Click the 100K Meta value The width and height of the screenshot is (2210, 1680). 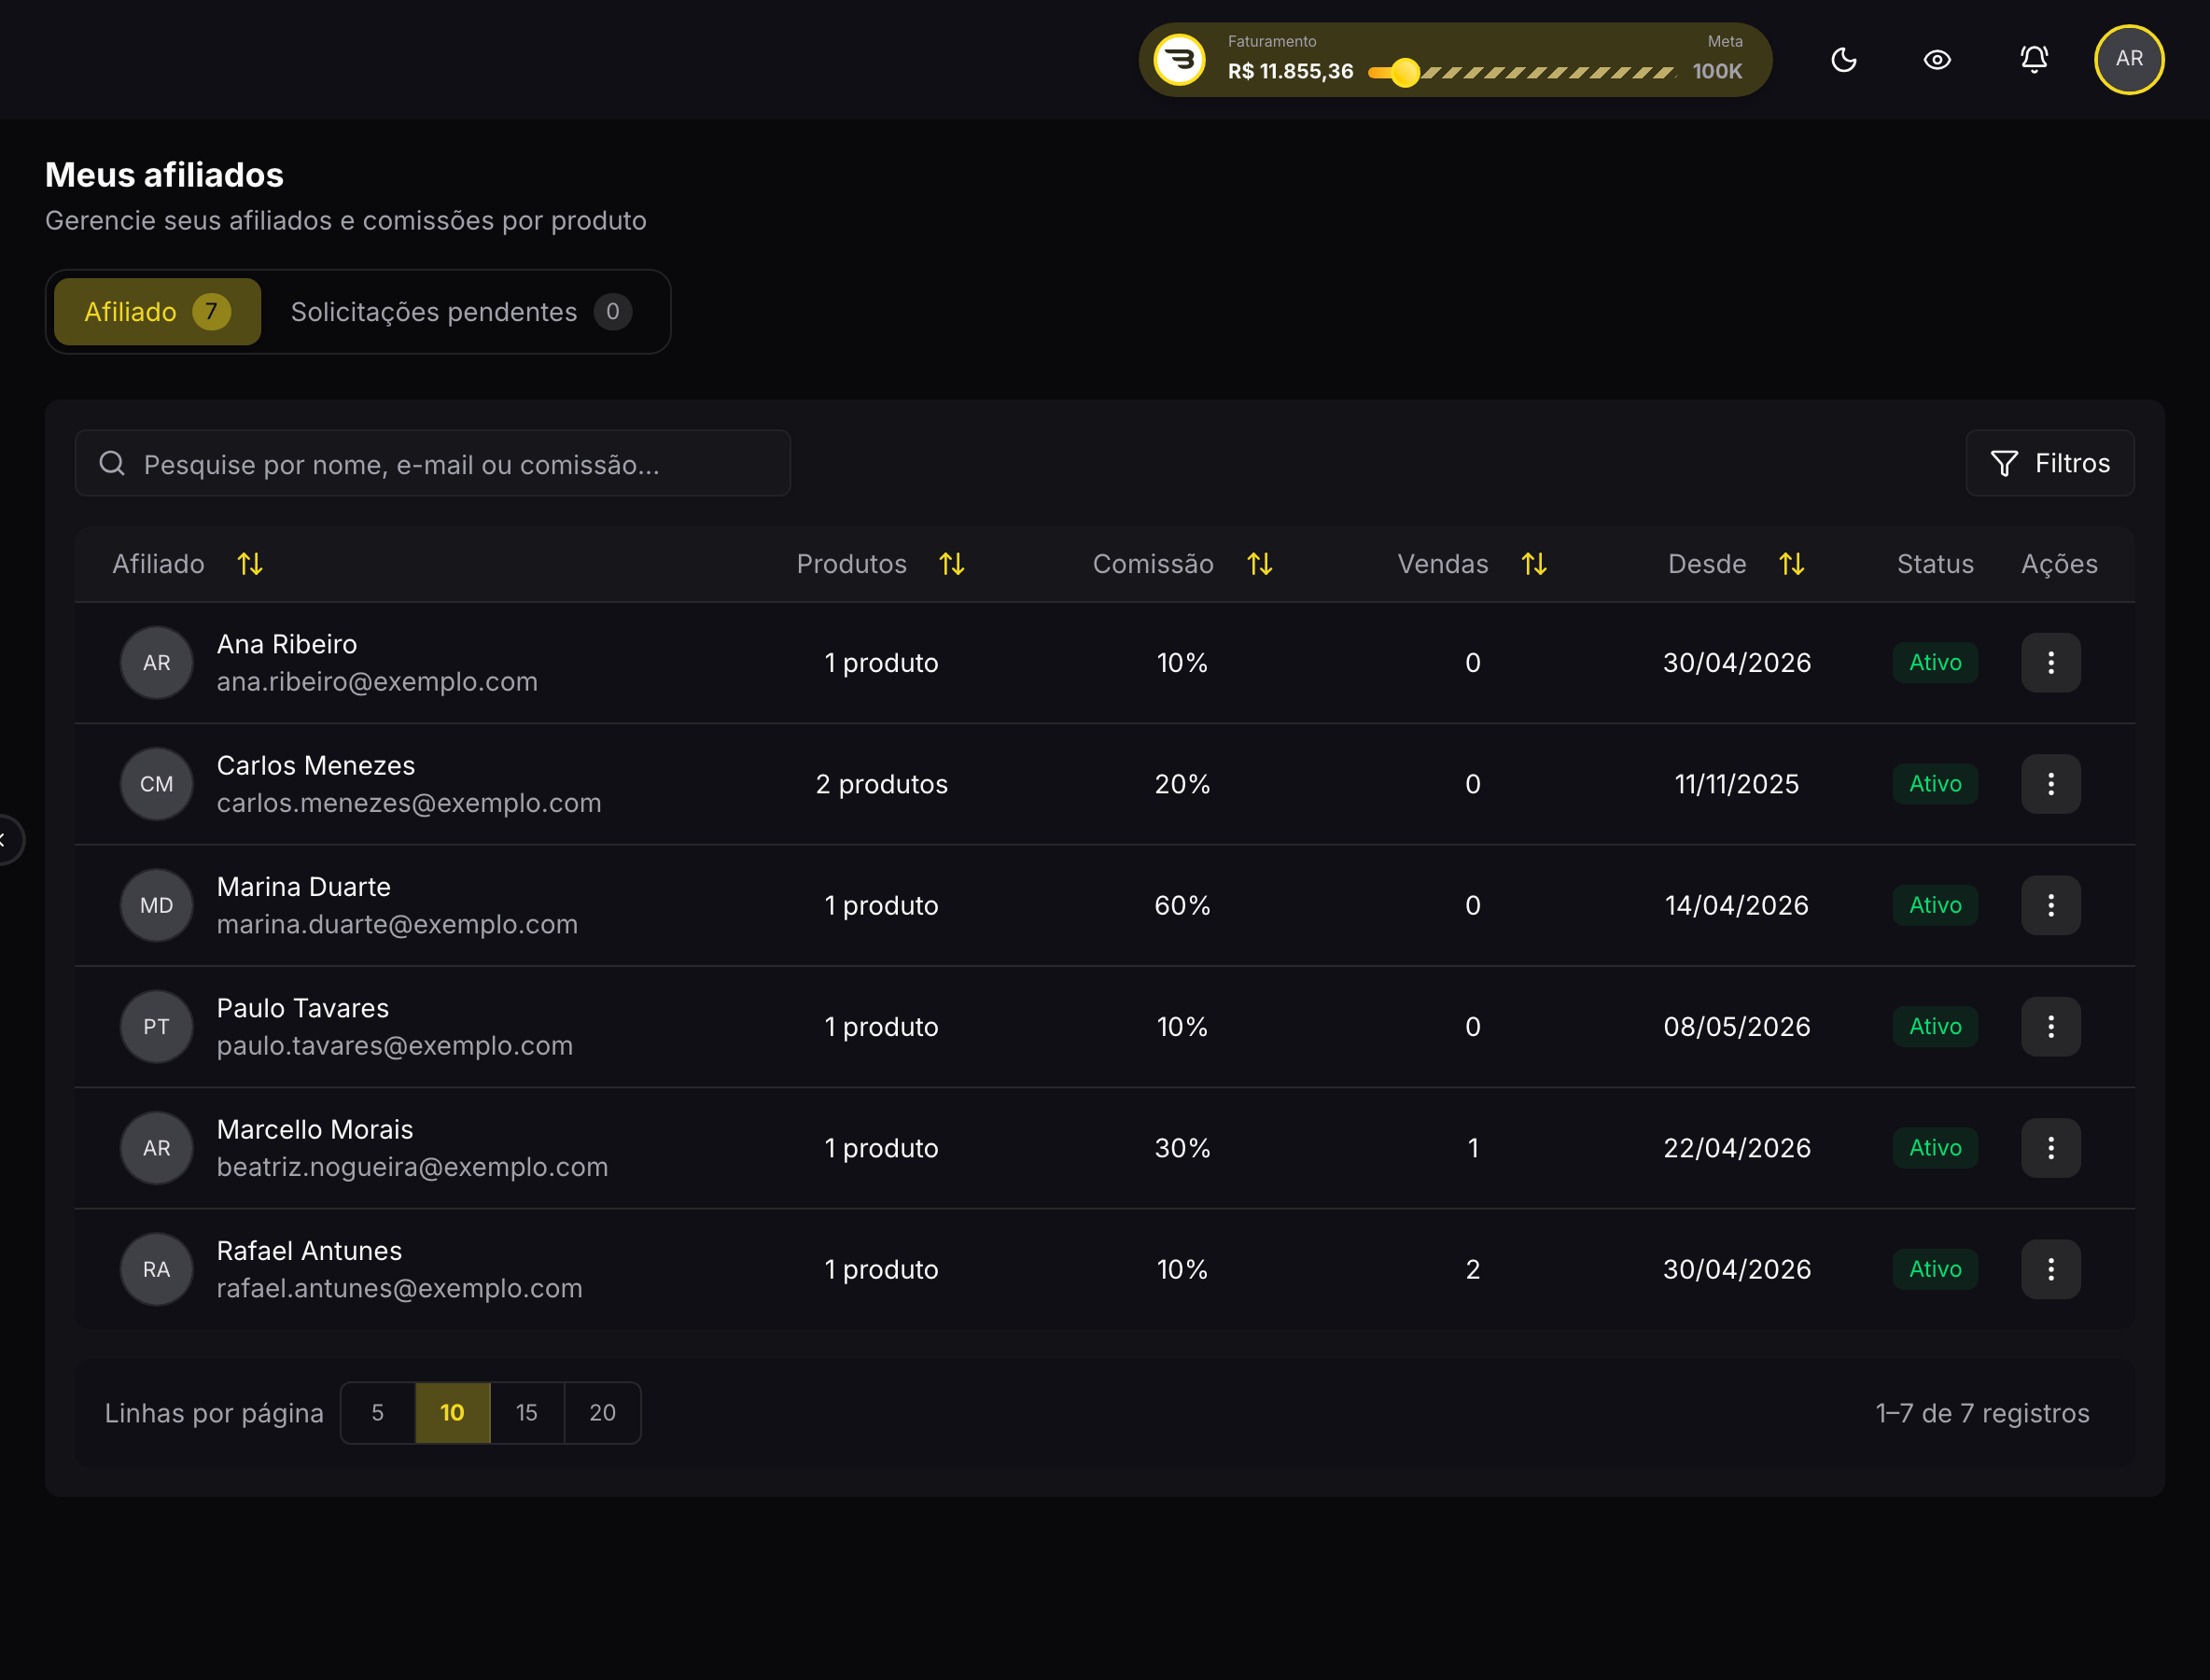click(1717, 72)
